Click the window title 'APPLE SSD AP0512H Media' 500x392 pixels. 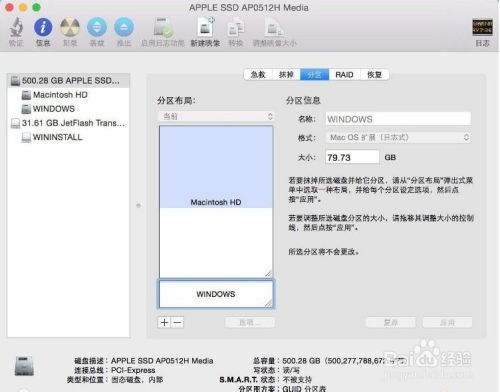click(249, 8)
